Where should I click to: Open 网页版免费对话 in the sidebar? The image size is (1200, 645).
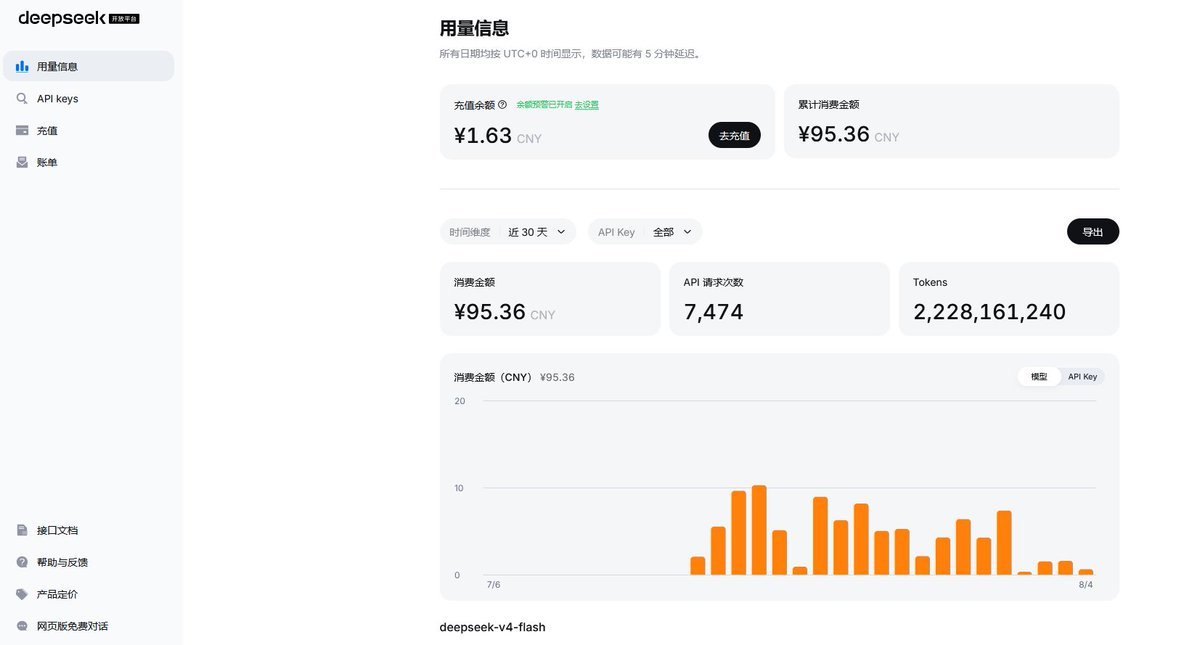click(89, 626)
